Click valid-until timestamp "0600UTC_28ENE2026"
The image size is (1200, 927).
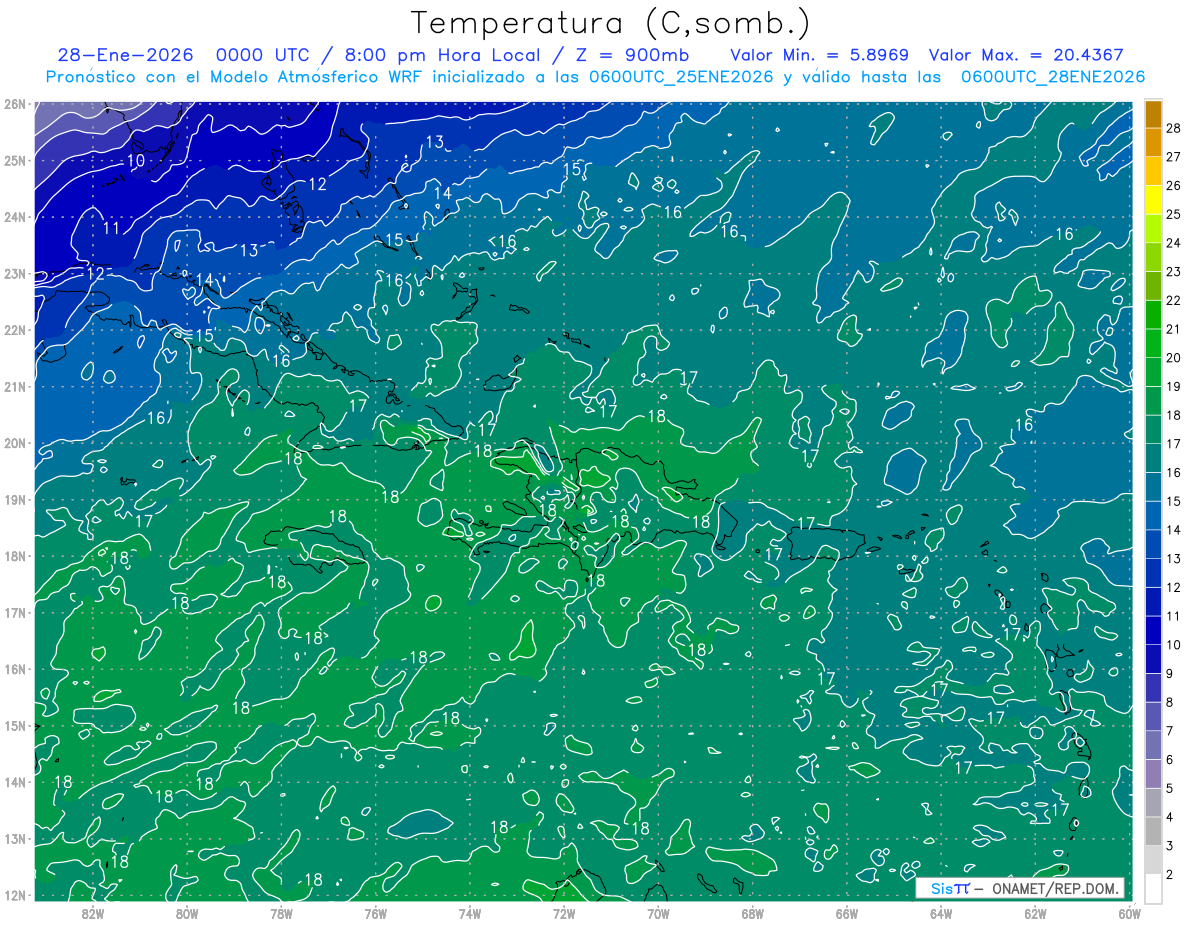(x=1053, y=77)
